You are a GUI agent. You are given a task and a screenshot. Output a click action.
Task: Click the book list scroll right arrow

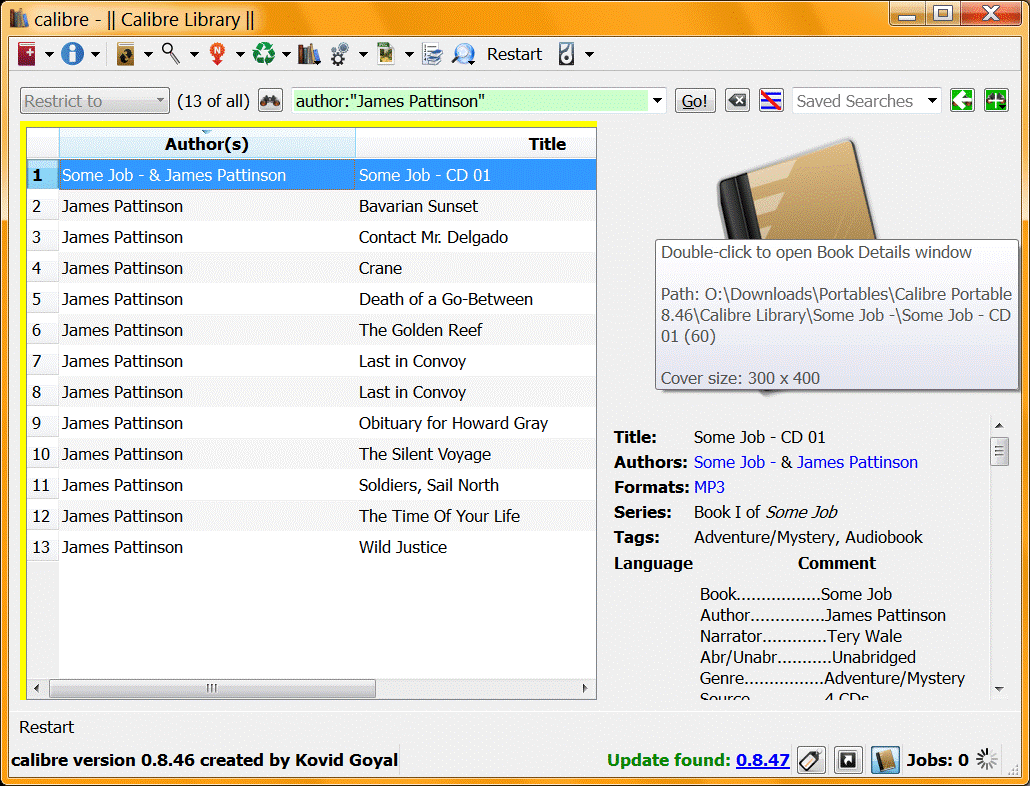[585, 688]
